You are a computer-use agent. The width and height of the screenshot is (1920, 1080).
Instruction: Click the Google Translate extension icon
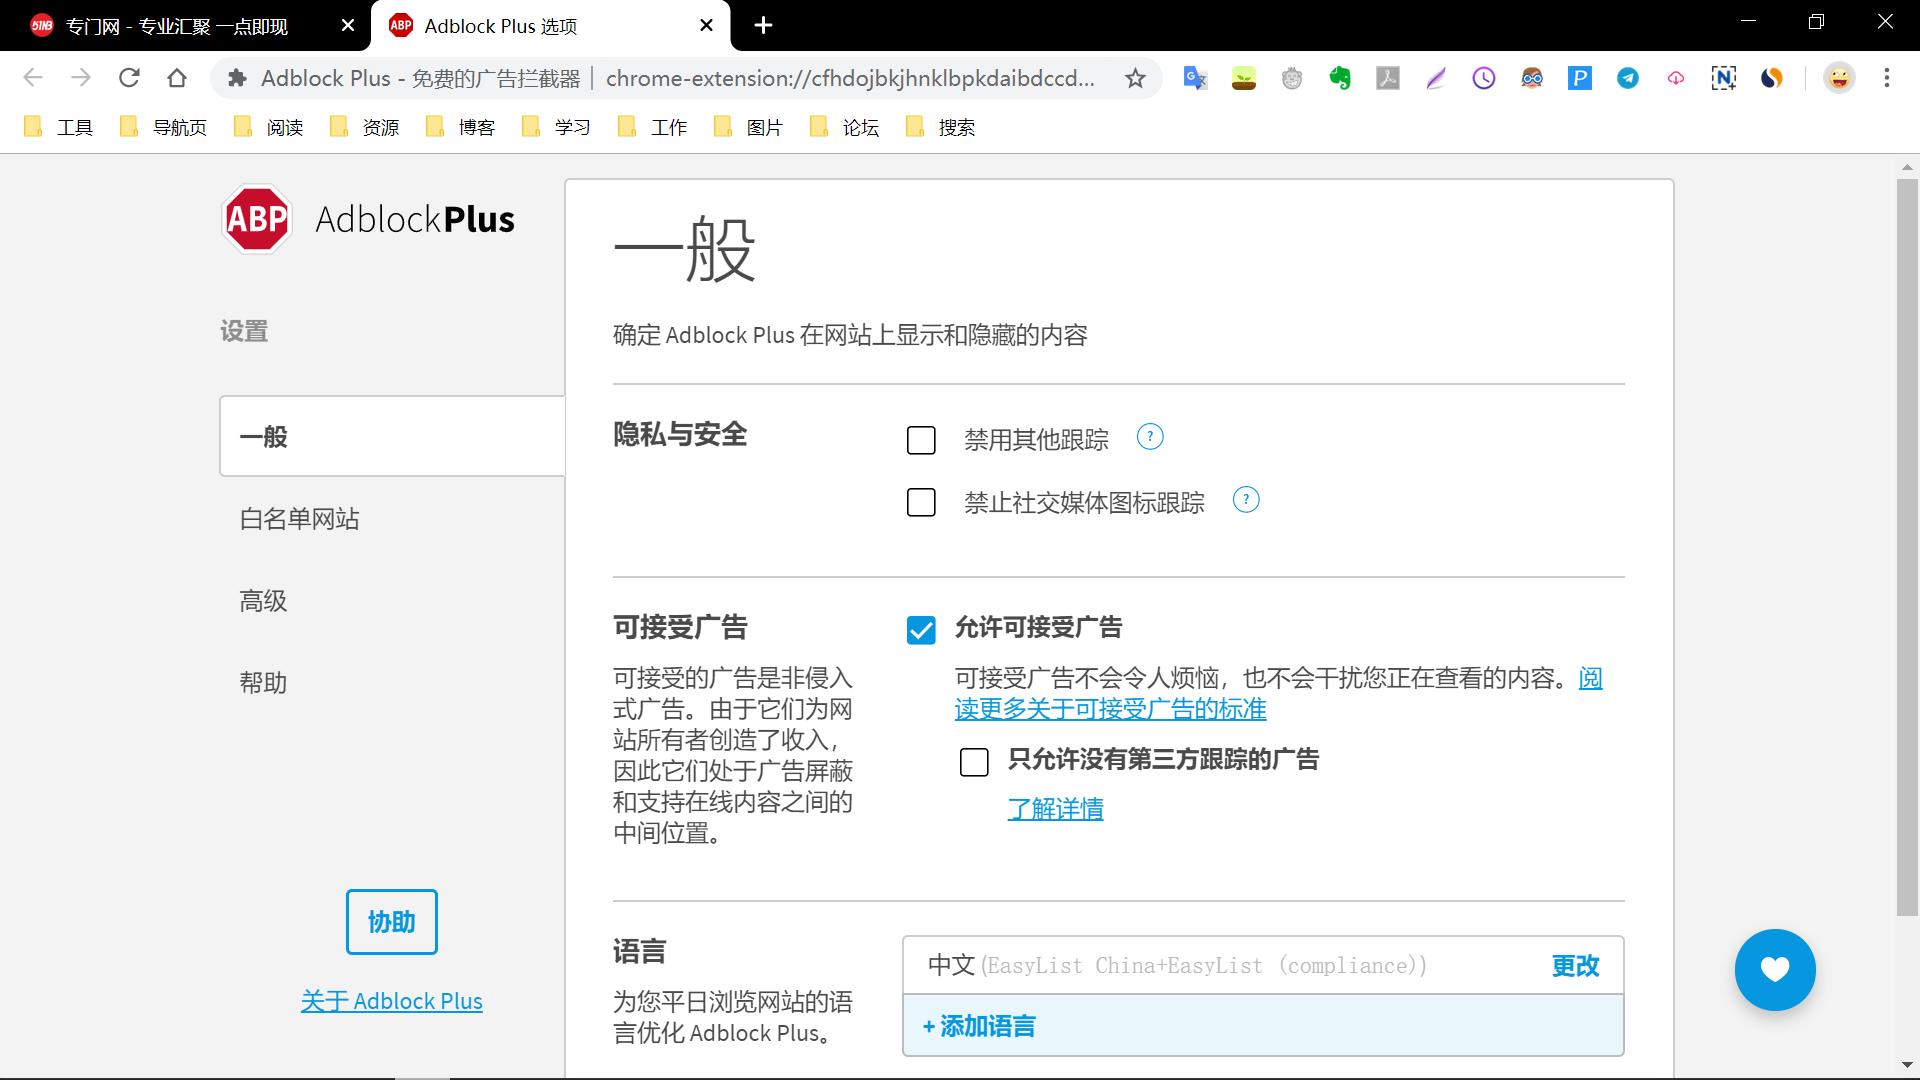[x=1195, y=78]
